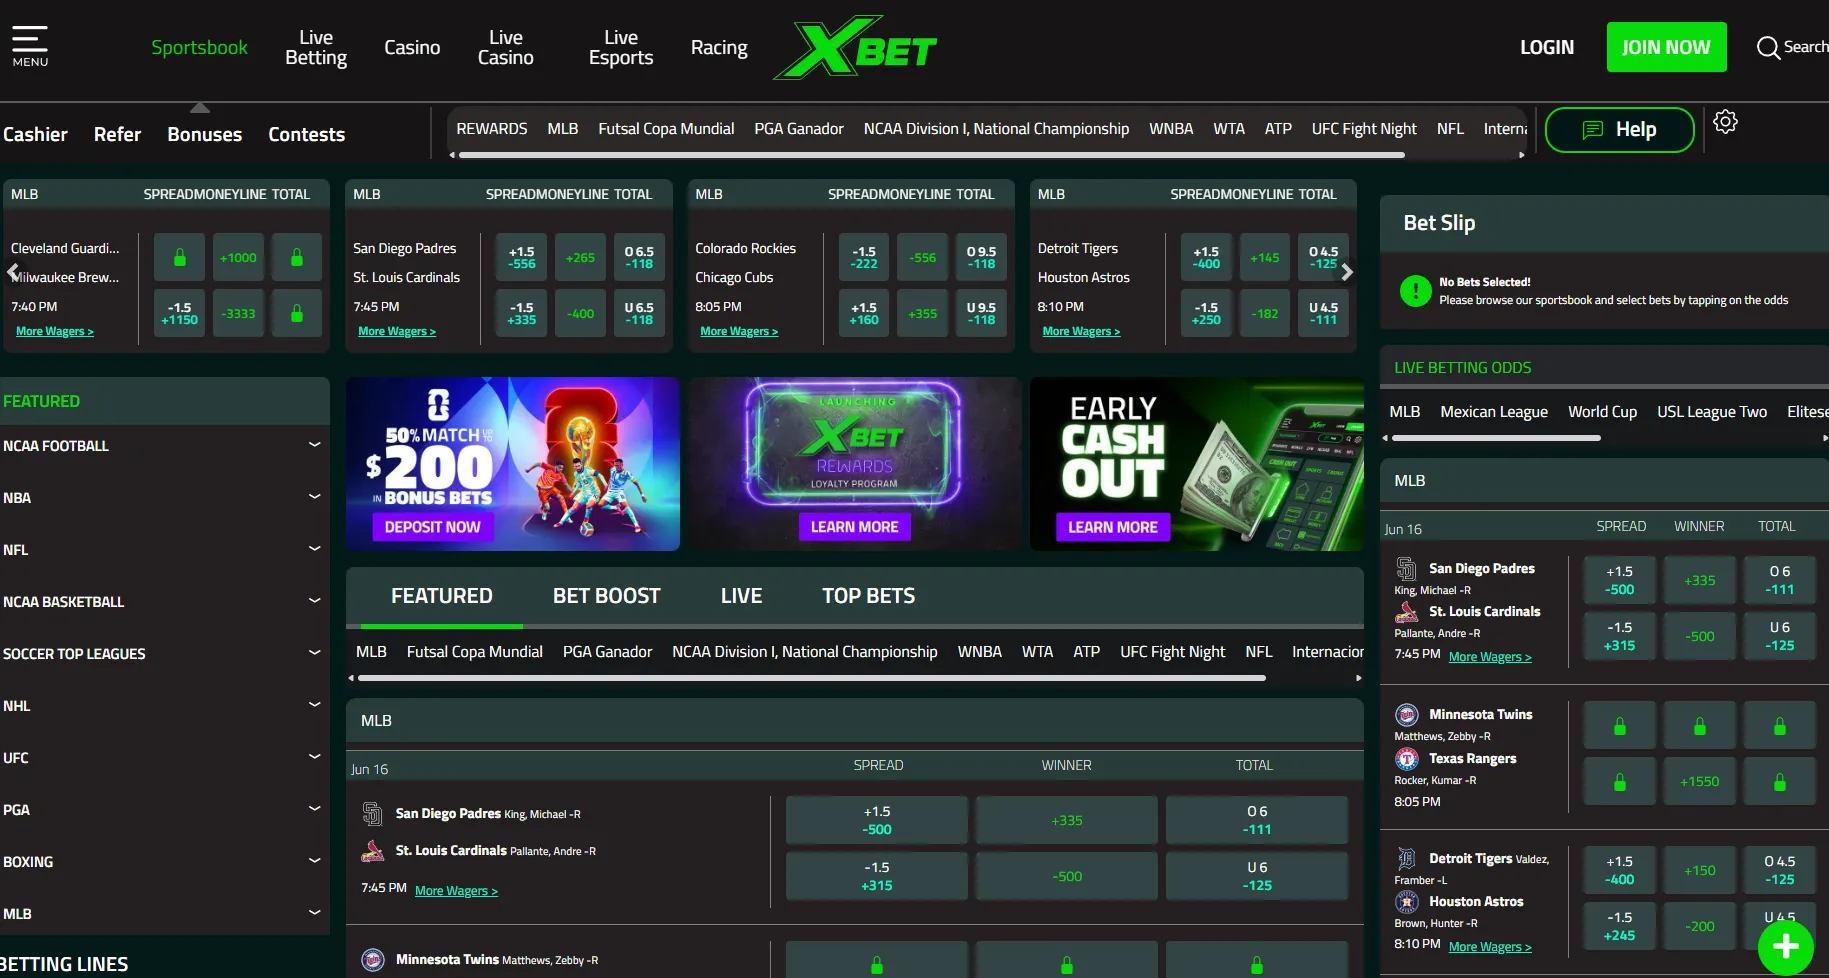1829x978 pixels.
Task: Select UFC Fight Night in top sports bar
Action: pyautogui.click(x=1364, y=129)
